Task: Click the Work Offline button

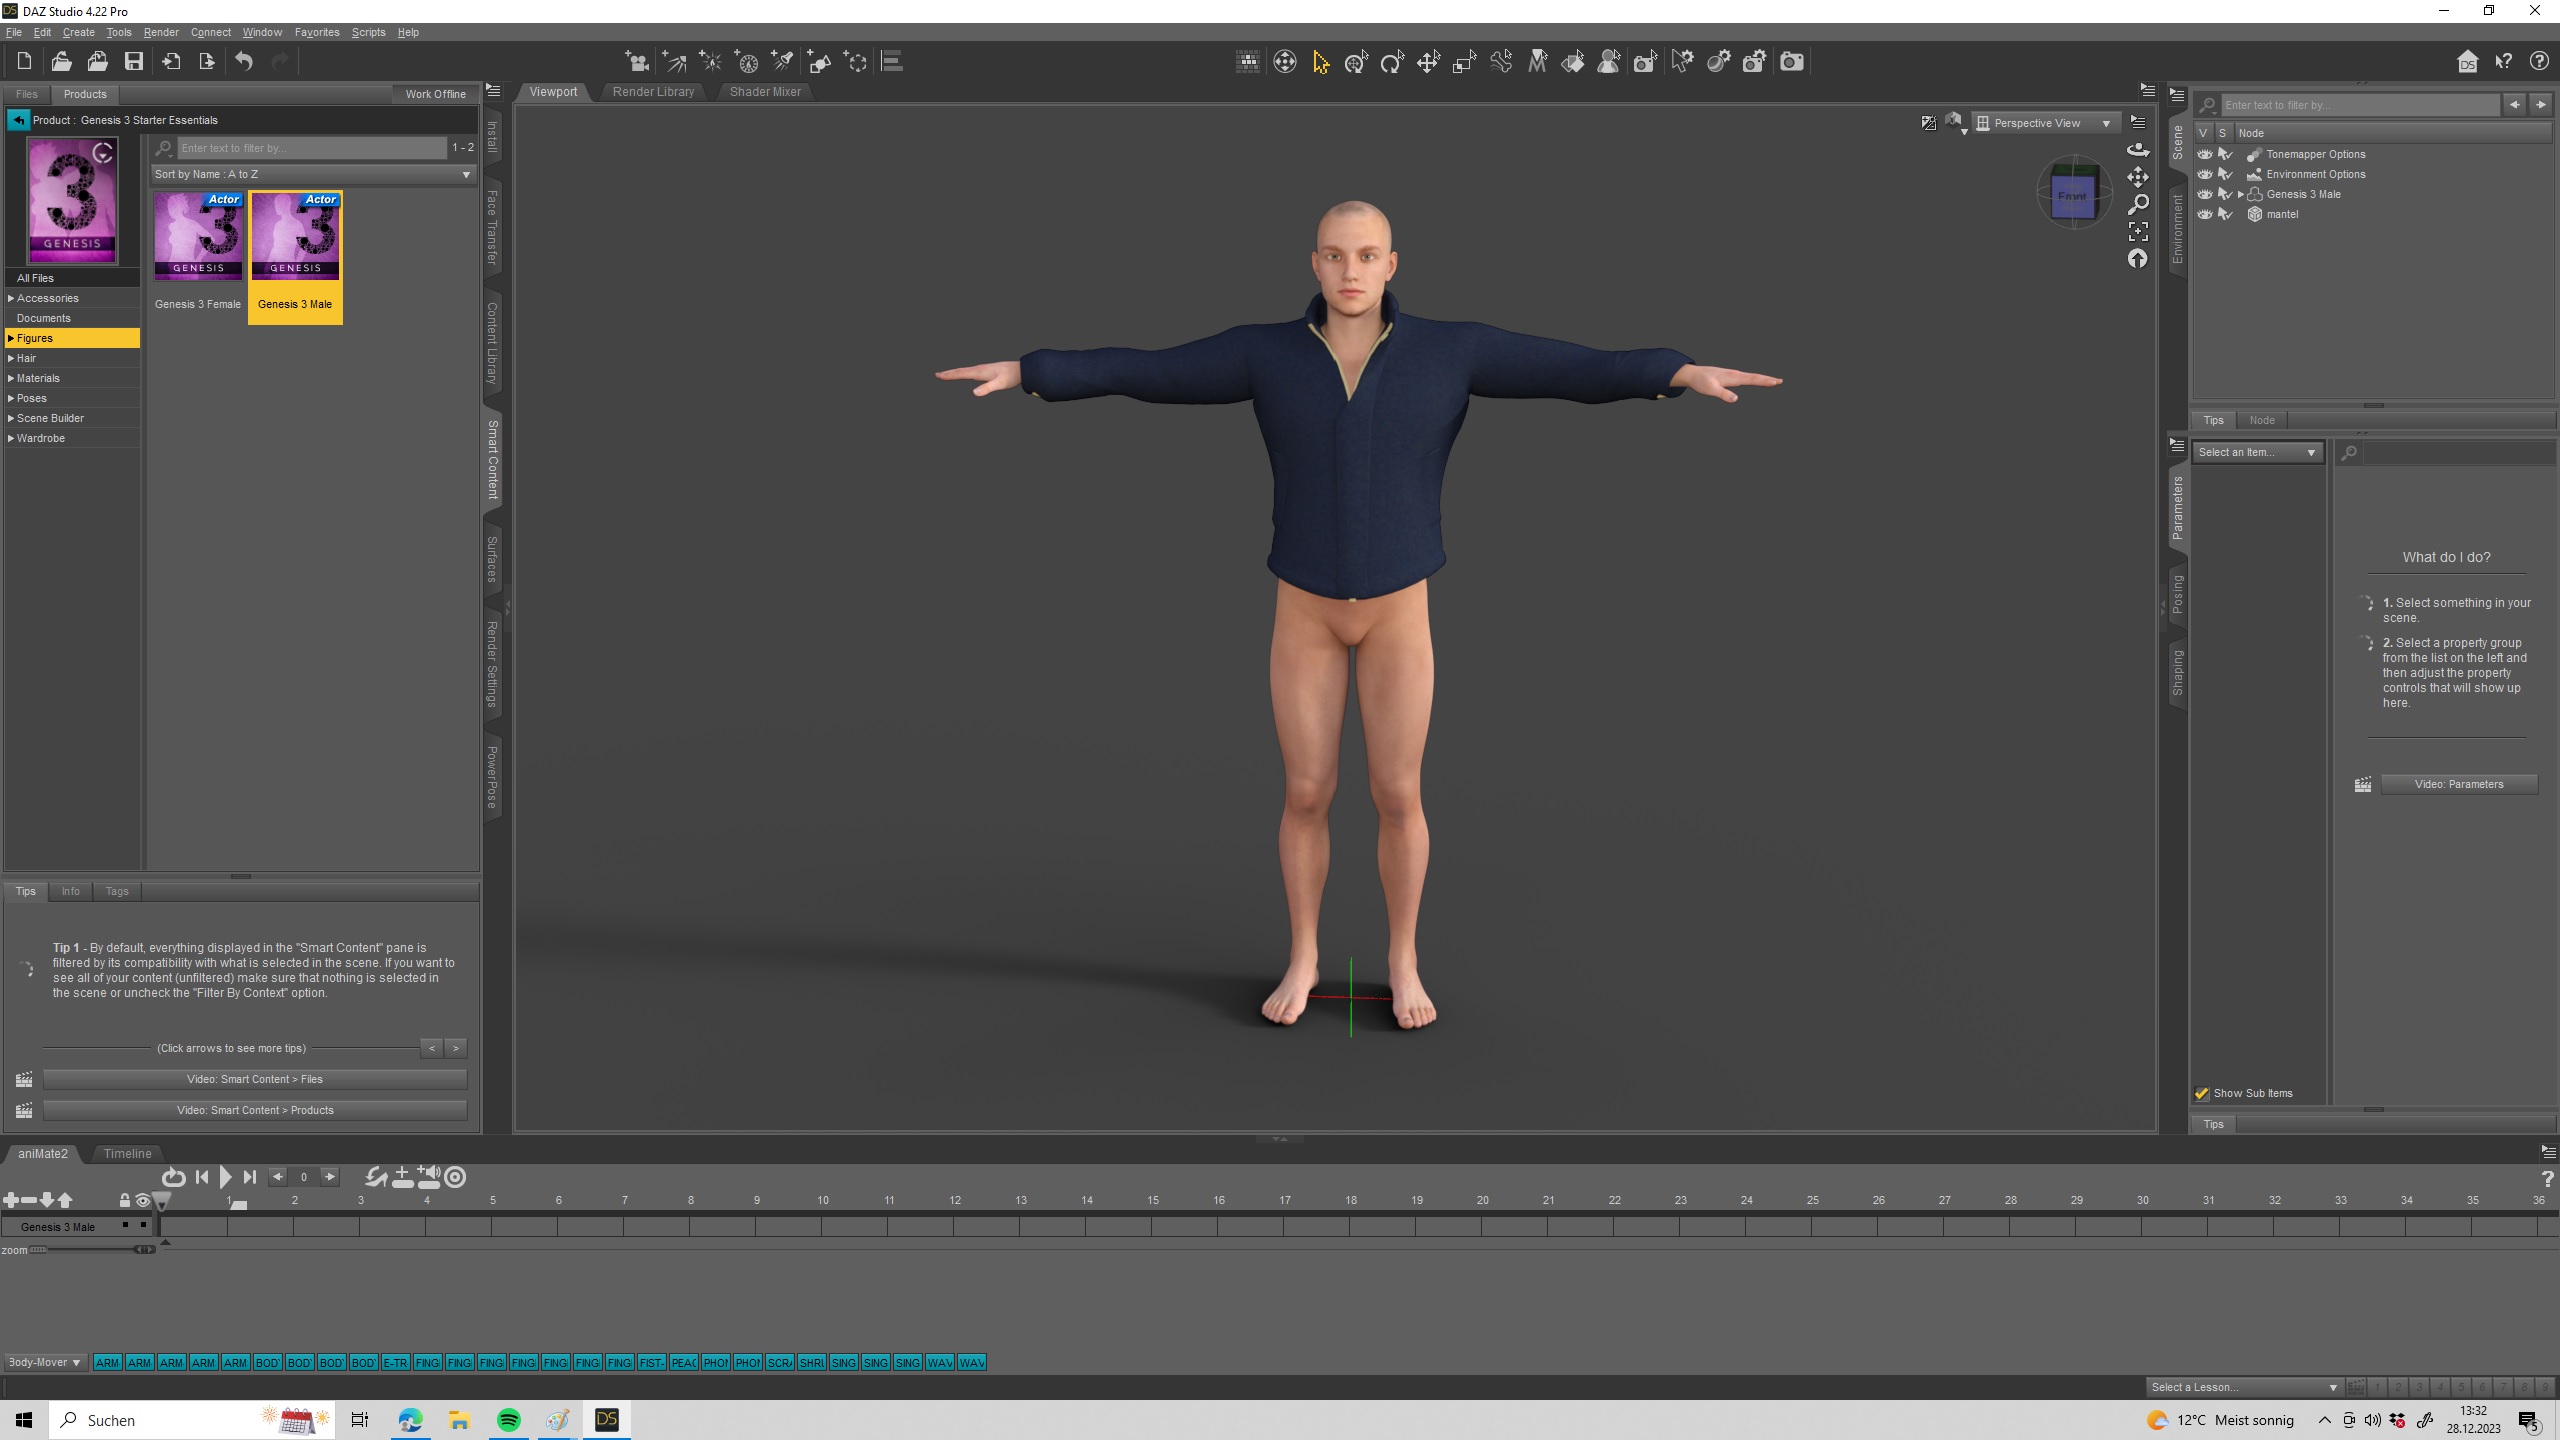Action: pyautogui.click(x=435, y=94)
